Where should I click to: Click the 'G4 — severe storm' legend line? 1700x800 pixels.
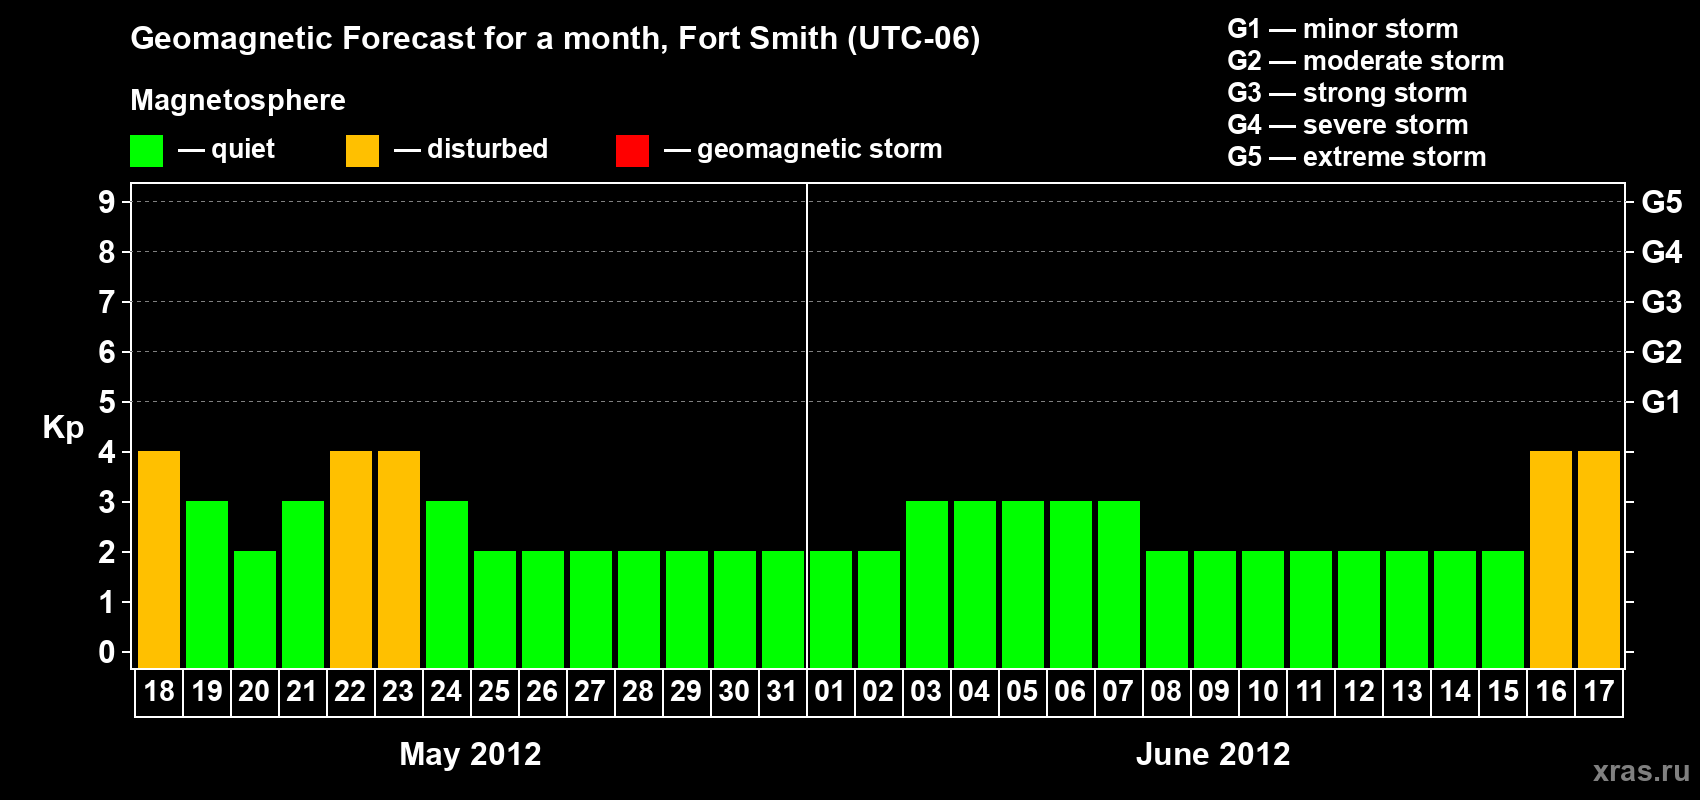pyautogui.click(x=1348, y=125)
